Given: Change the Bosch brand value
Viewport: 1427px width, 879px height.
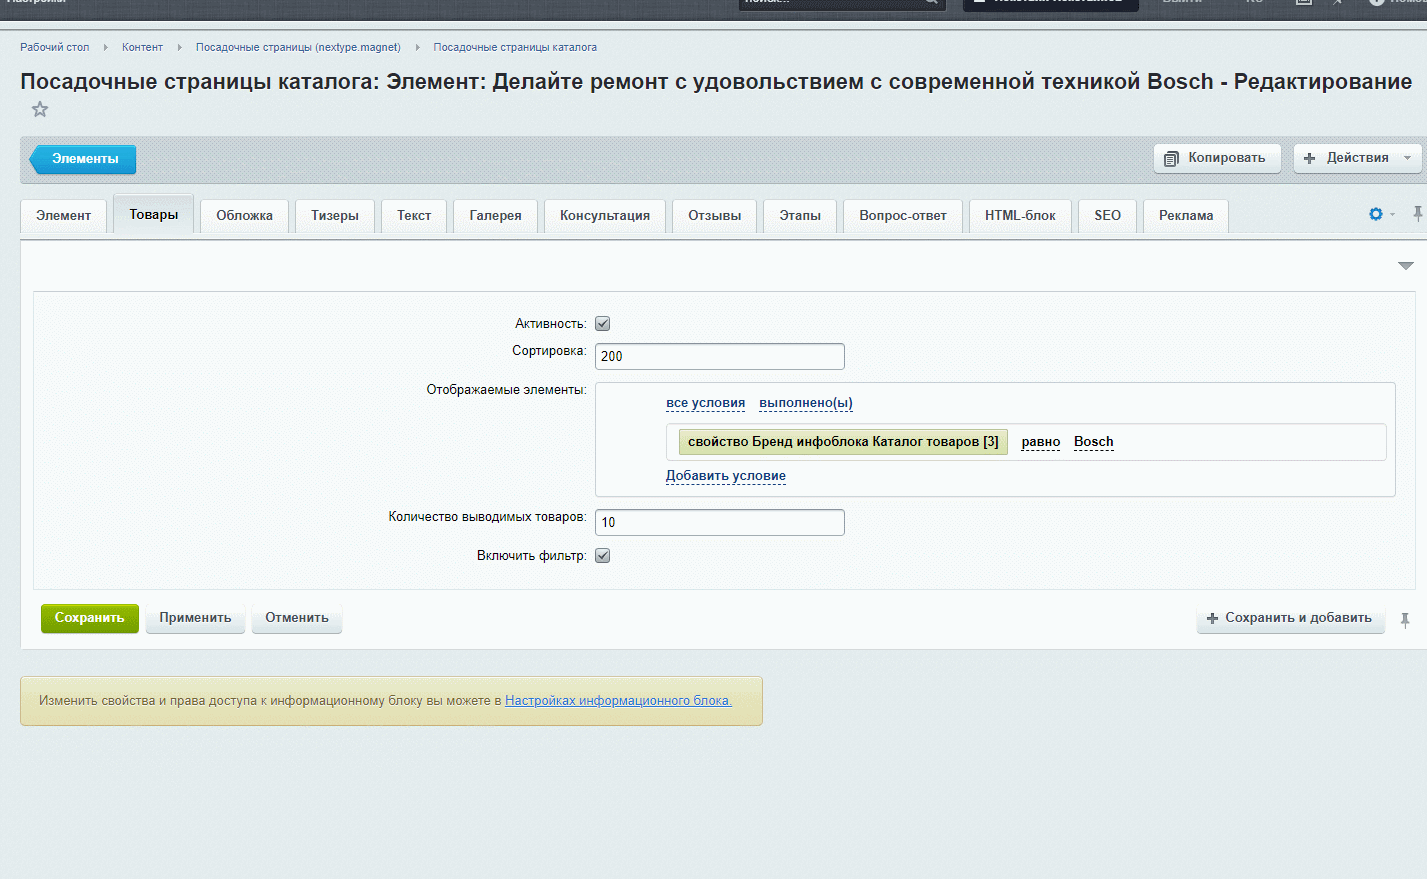Looking at the screenshot, I should tap(1093, 442).
